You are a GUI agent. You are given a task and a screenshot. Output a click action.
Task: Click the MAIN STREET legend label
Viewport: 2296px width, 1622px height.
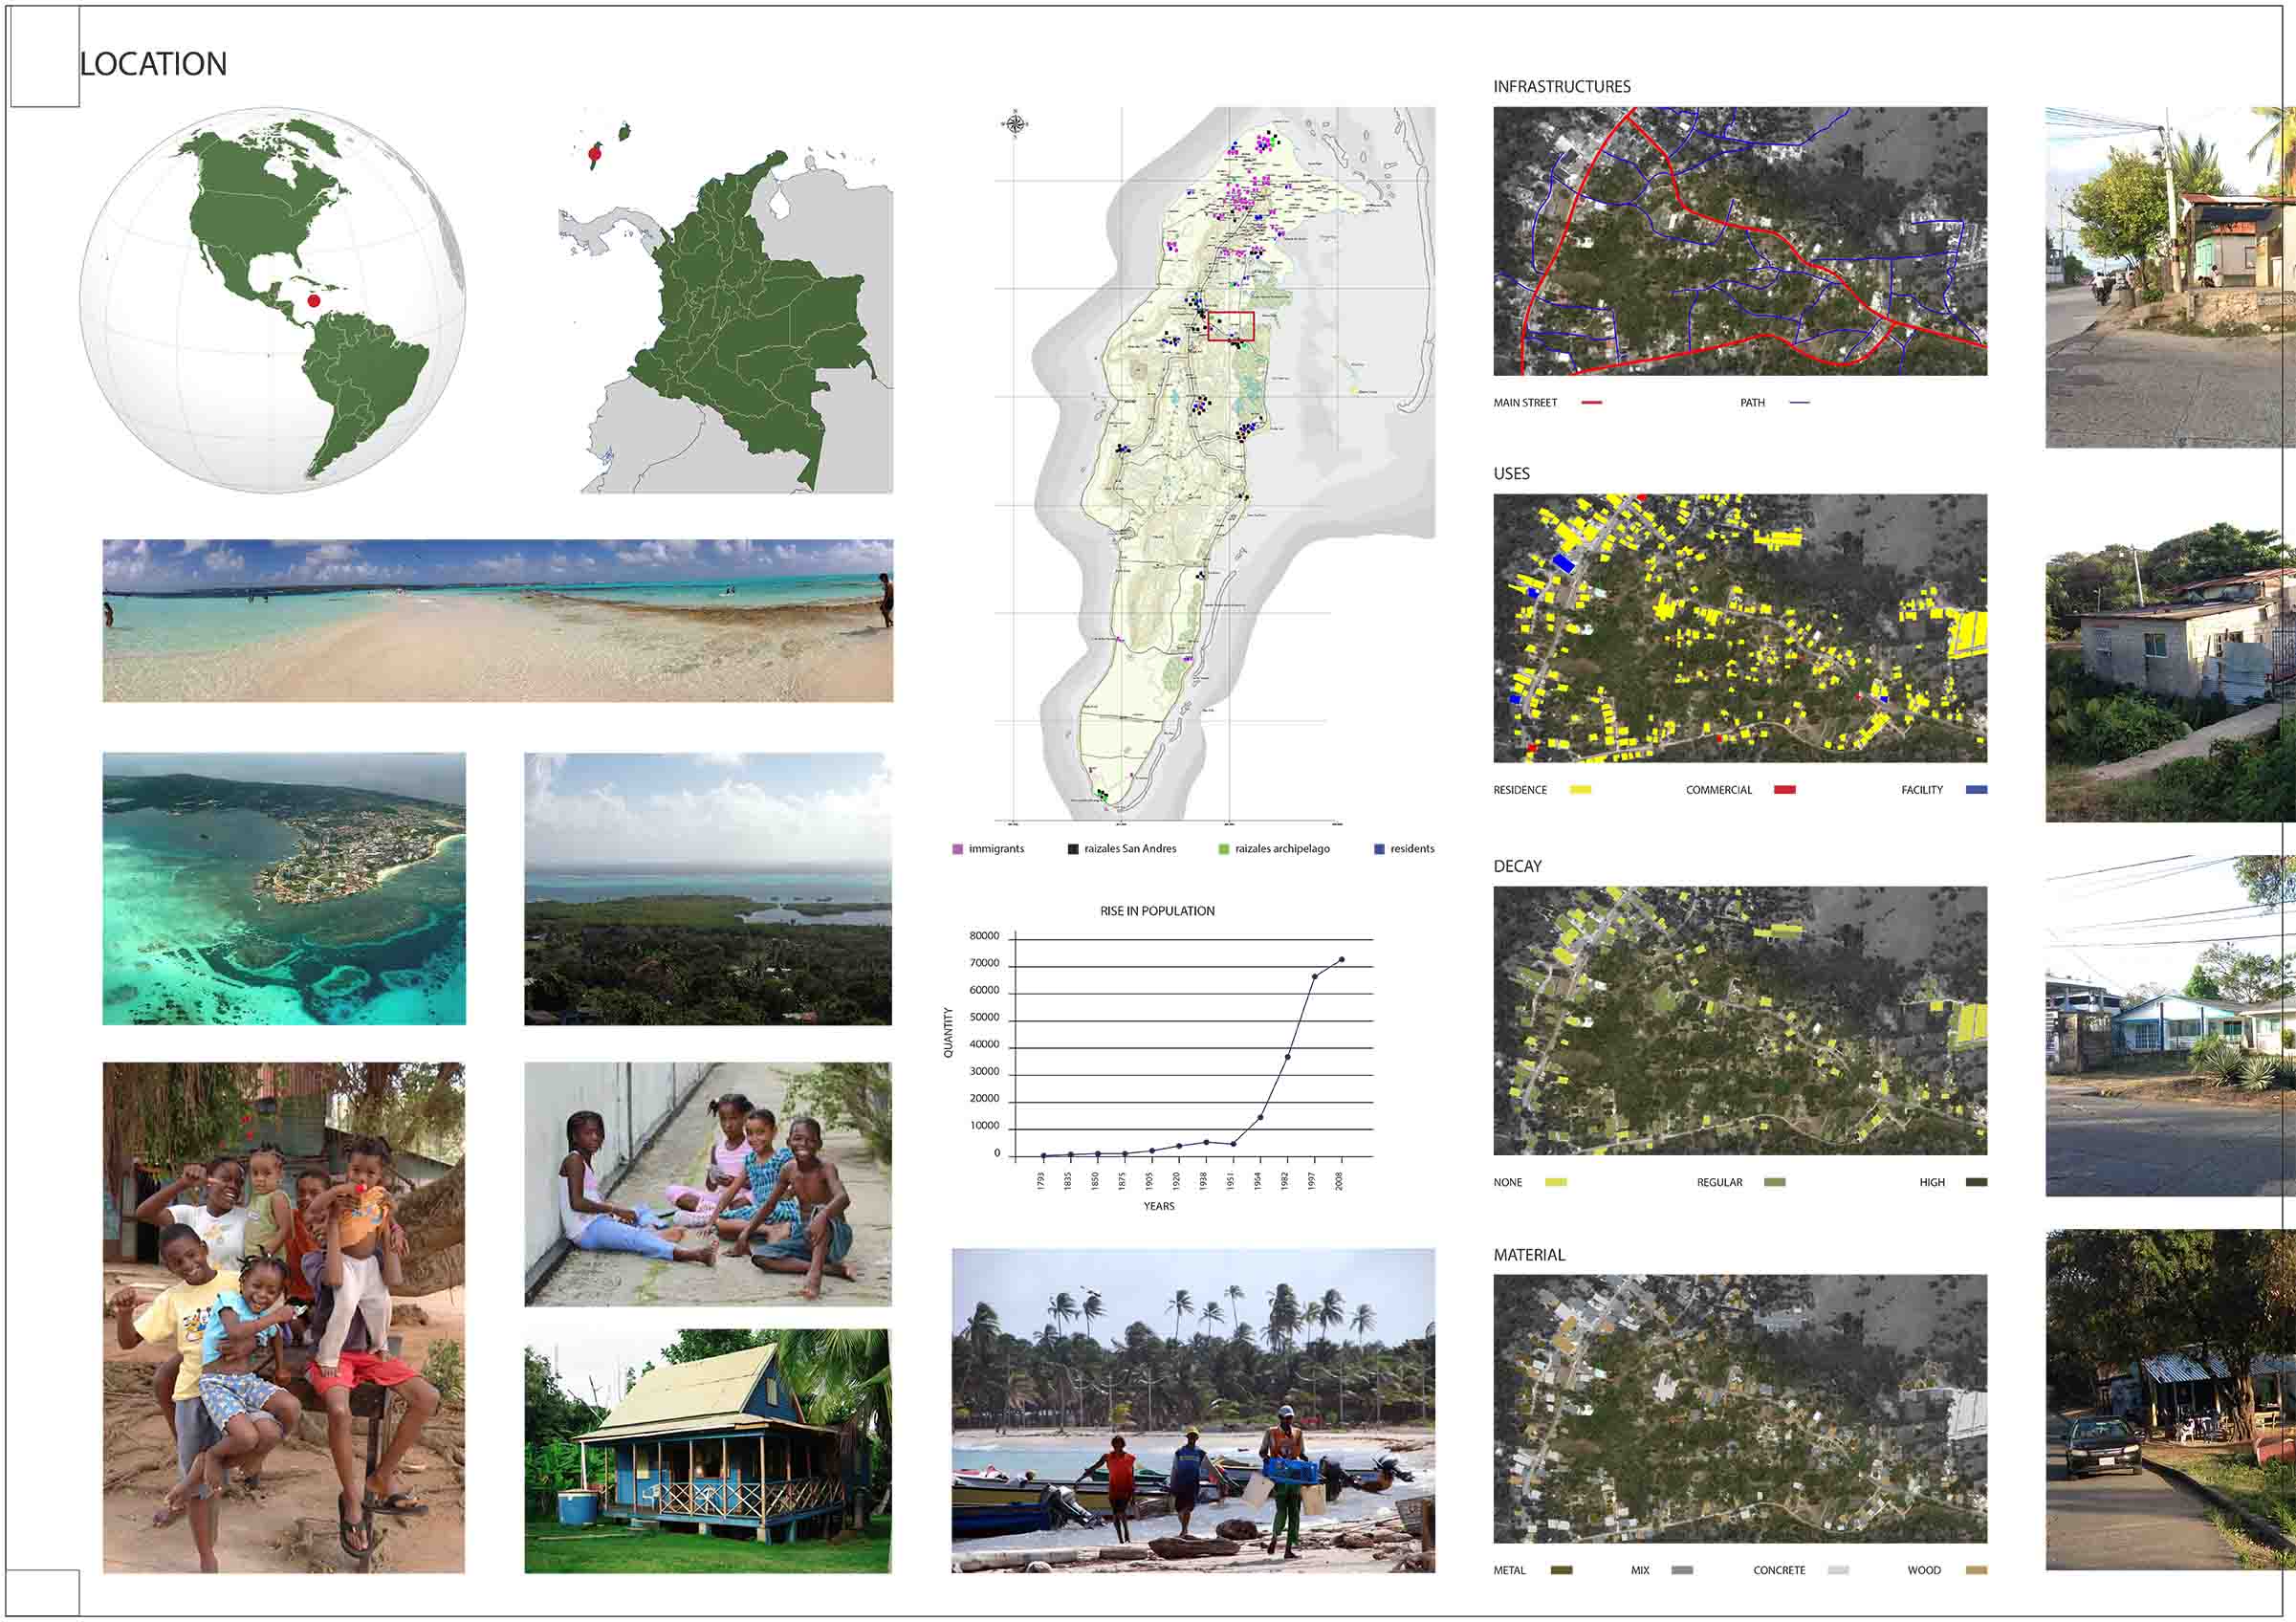point(1525,403)
